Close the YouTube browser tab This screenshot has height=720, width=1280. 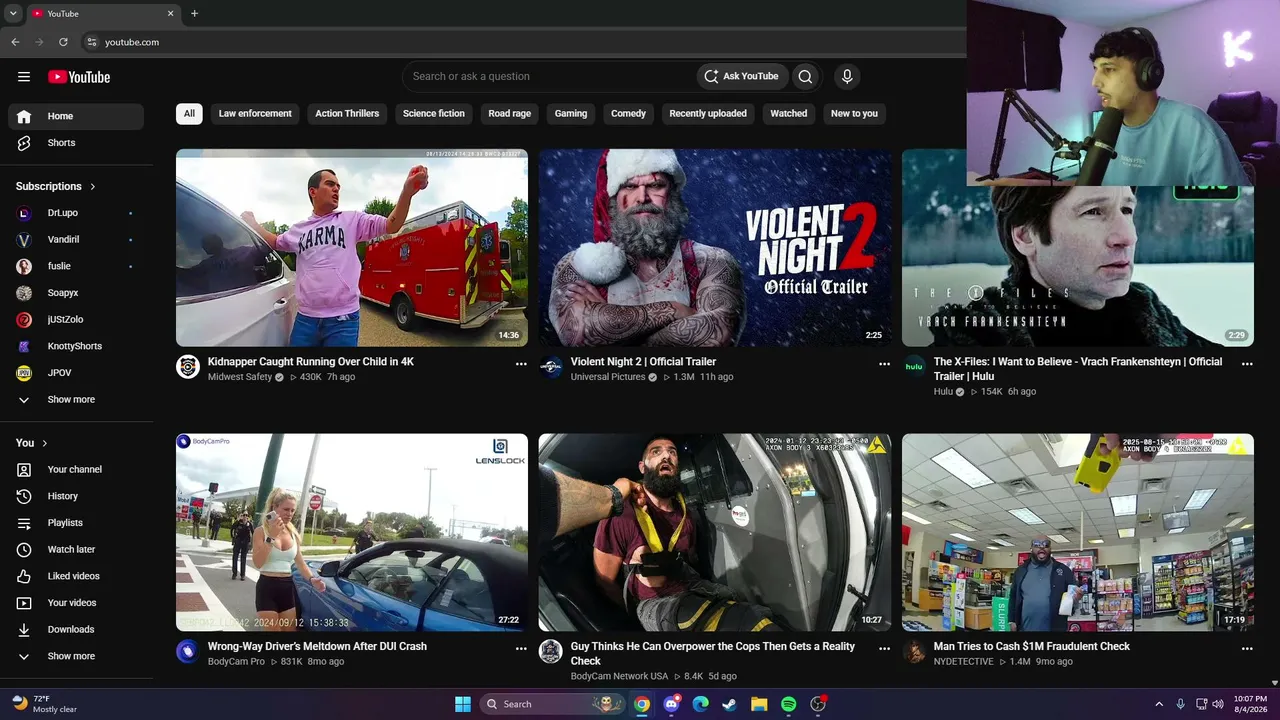tap(170, 13)
